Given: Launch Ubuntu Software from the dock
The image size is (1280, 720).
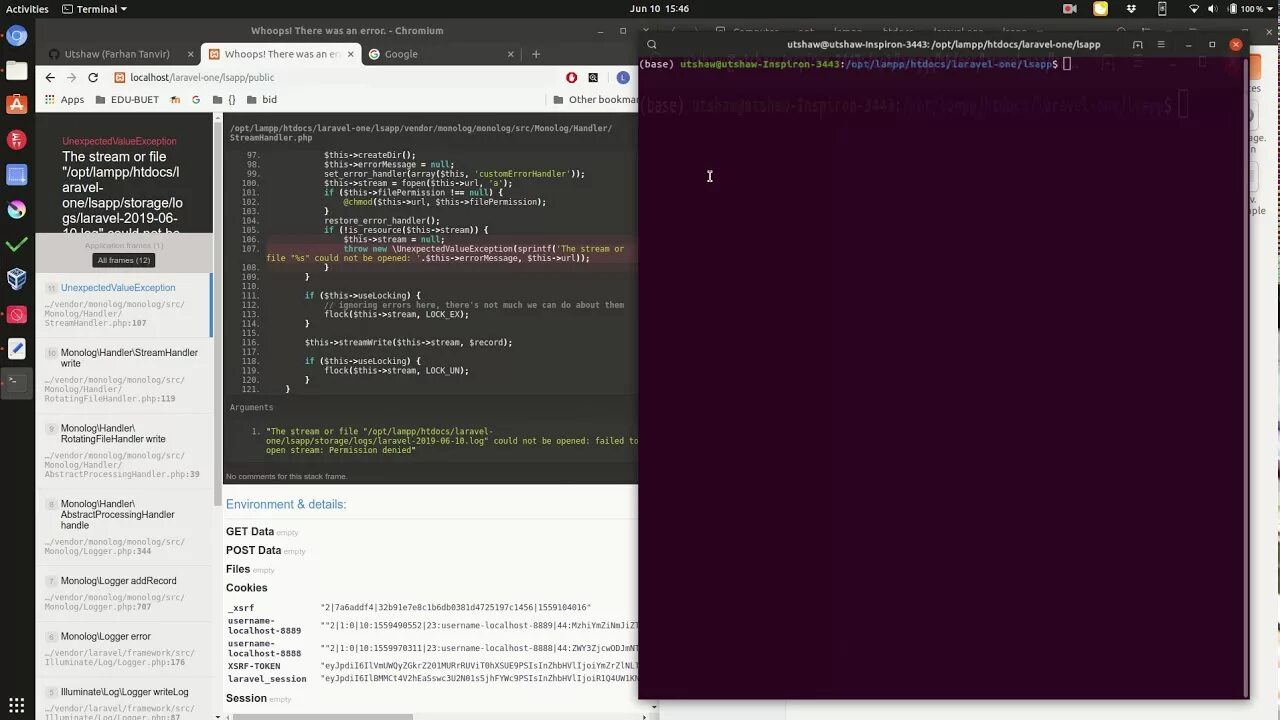Looking at the screenshot, I should pos(16,105).
